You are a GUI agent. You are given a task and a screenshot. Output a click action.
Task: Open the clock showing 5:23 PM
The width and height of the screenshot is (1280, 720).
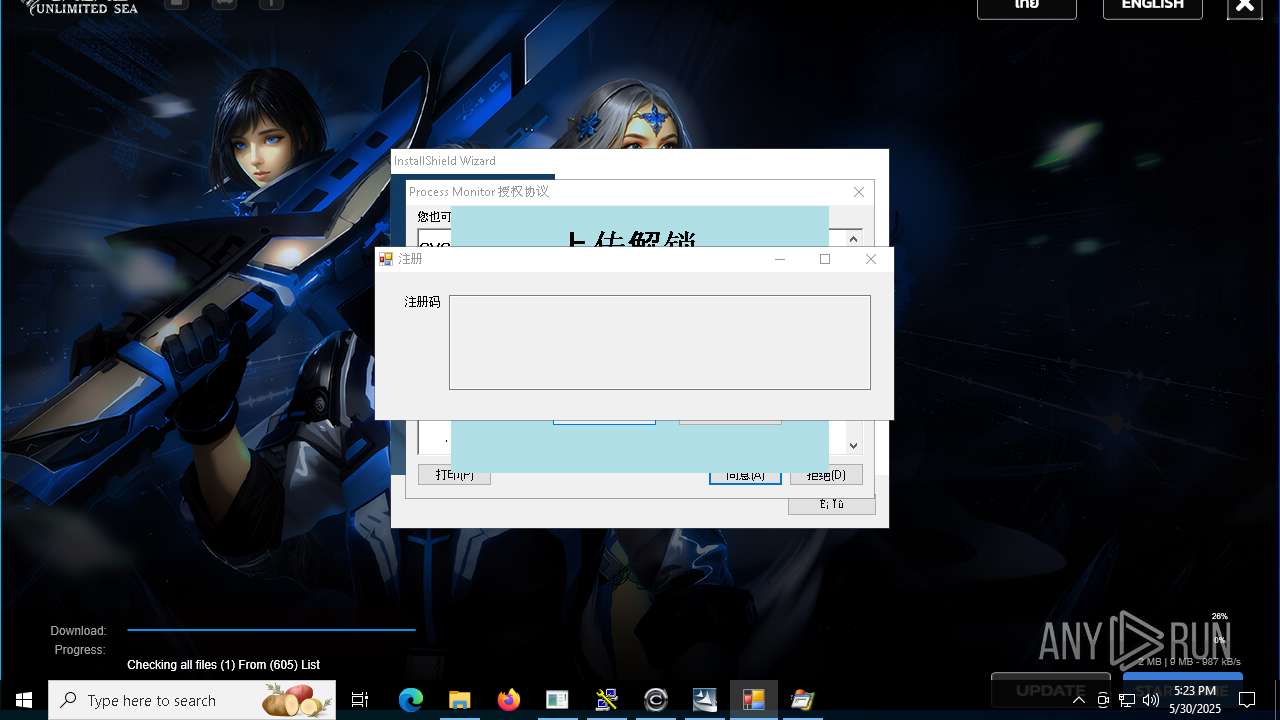tap(1195, 700)
